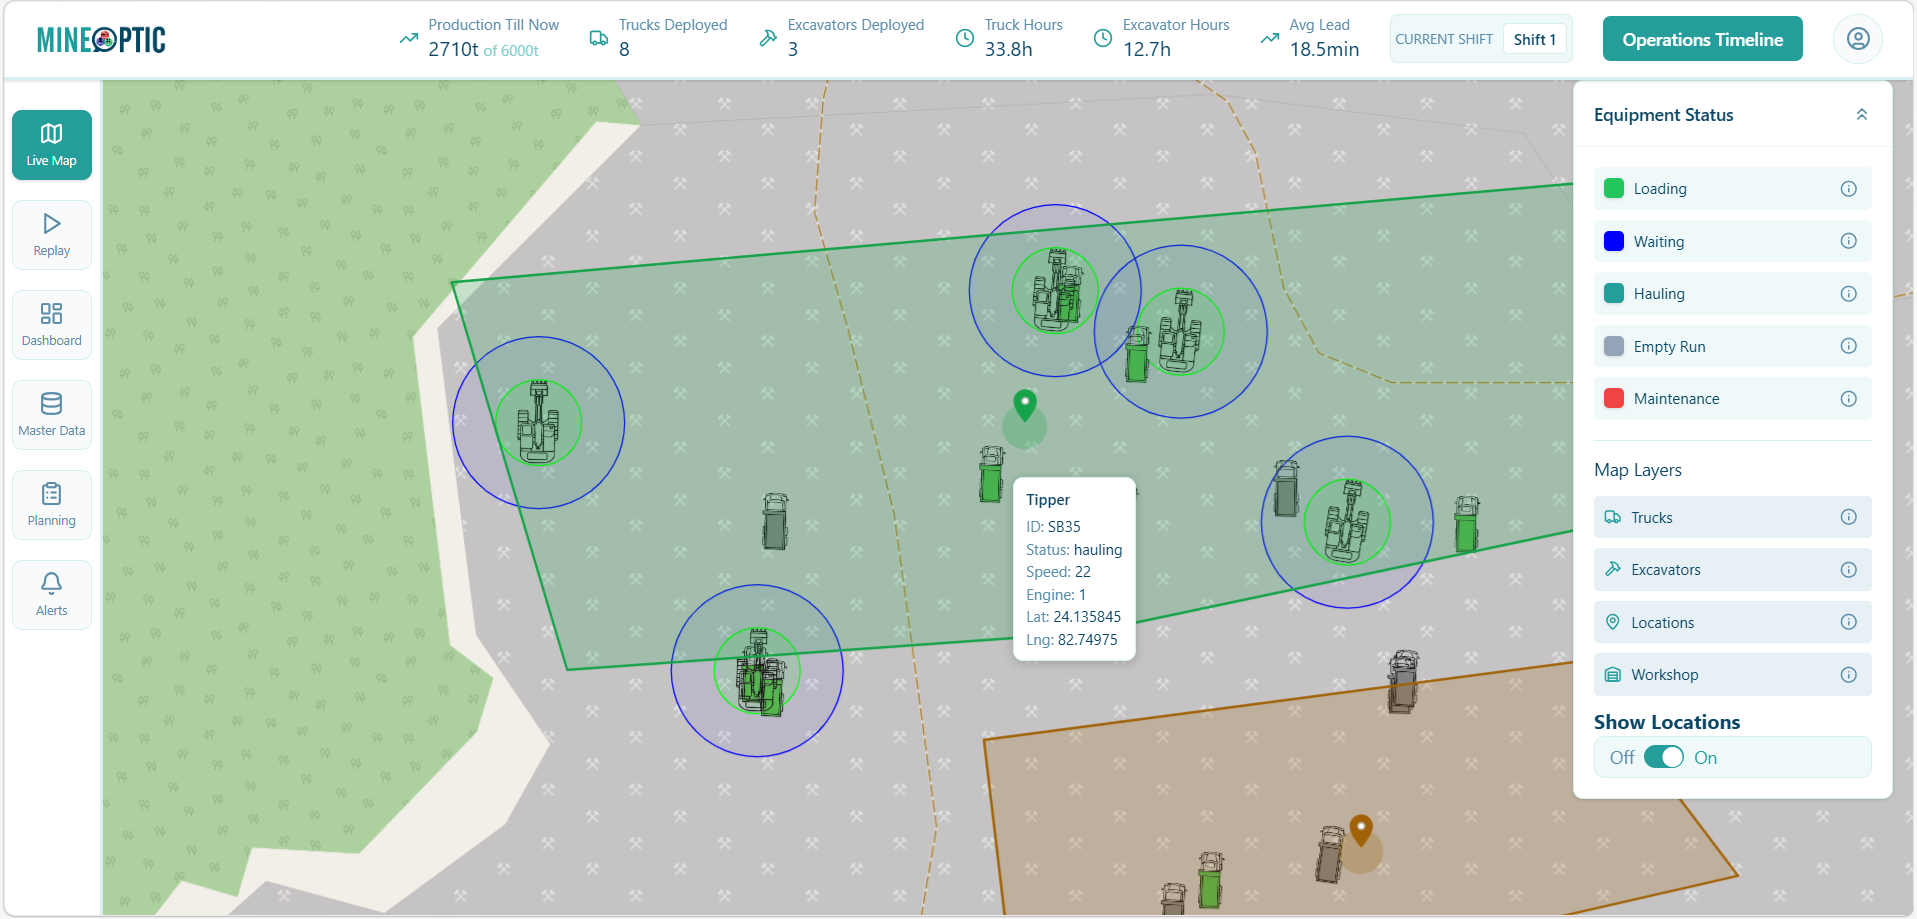Click the CURRENT SHIFT label
The image size is (1917, 919).
1444,38
